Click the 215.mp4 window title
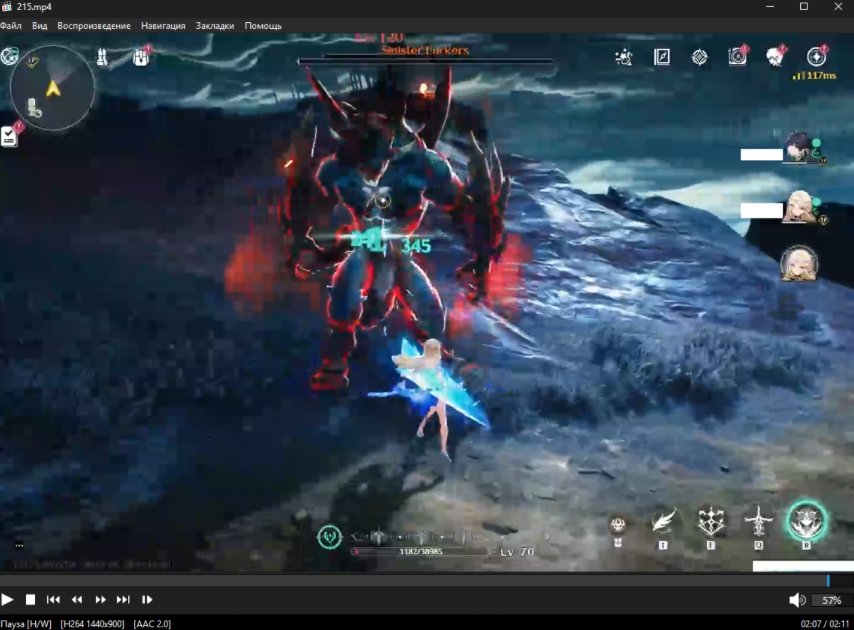 (x=34, y=7)
